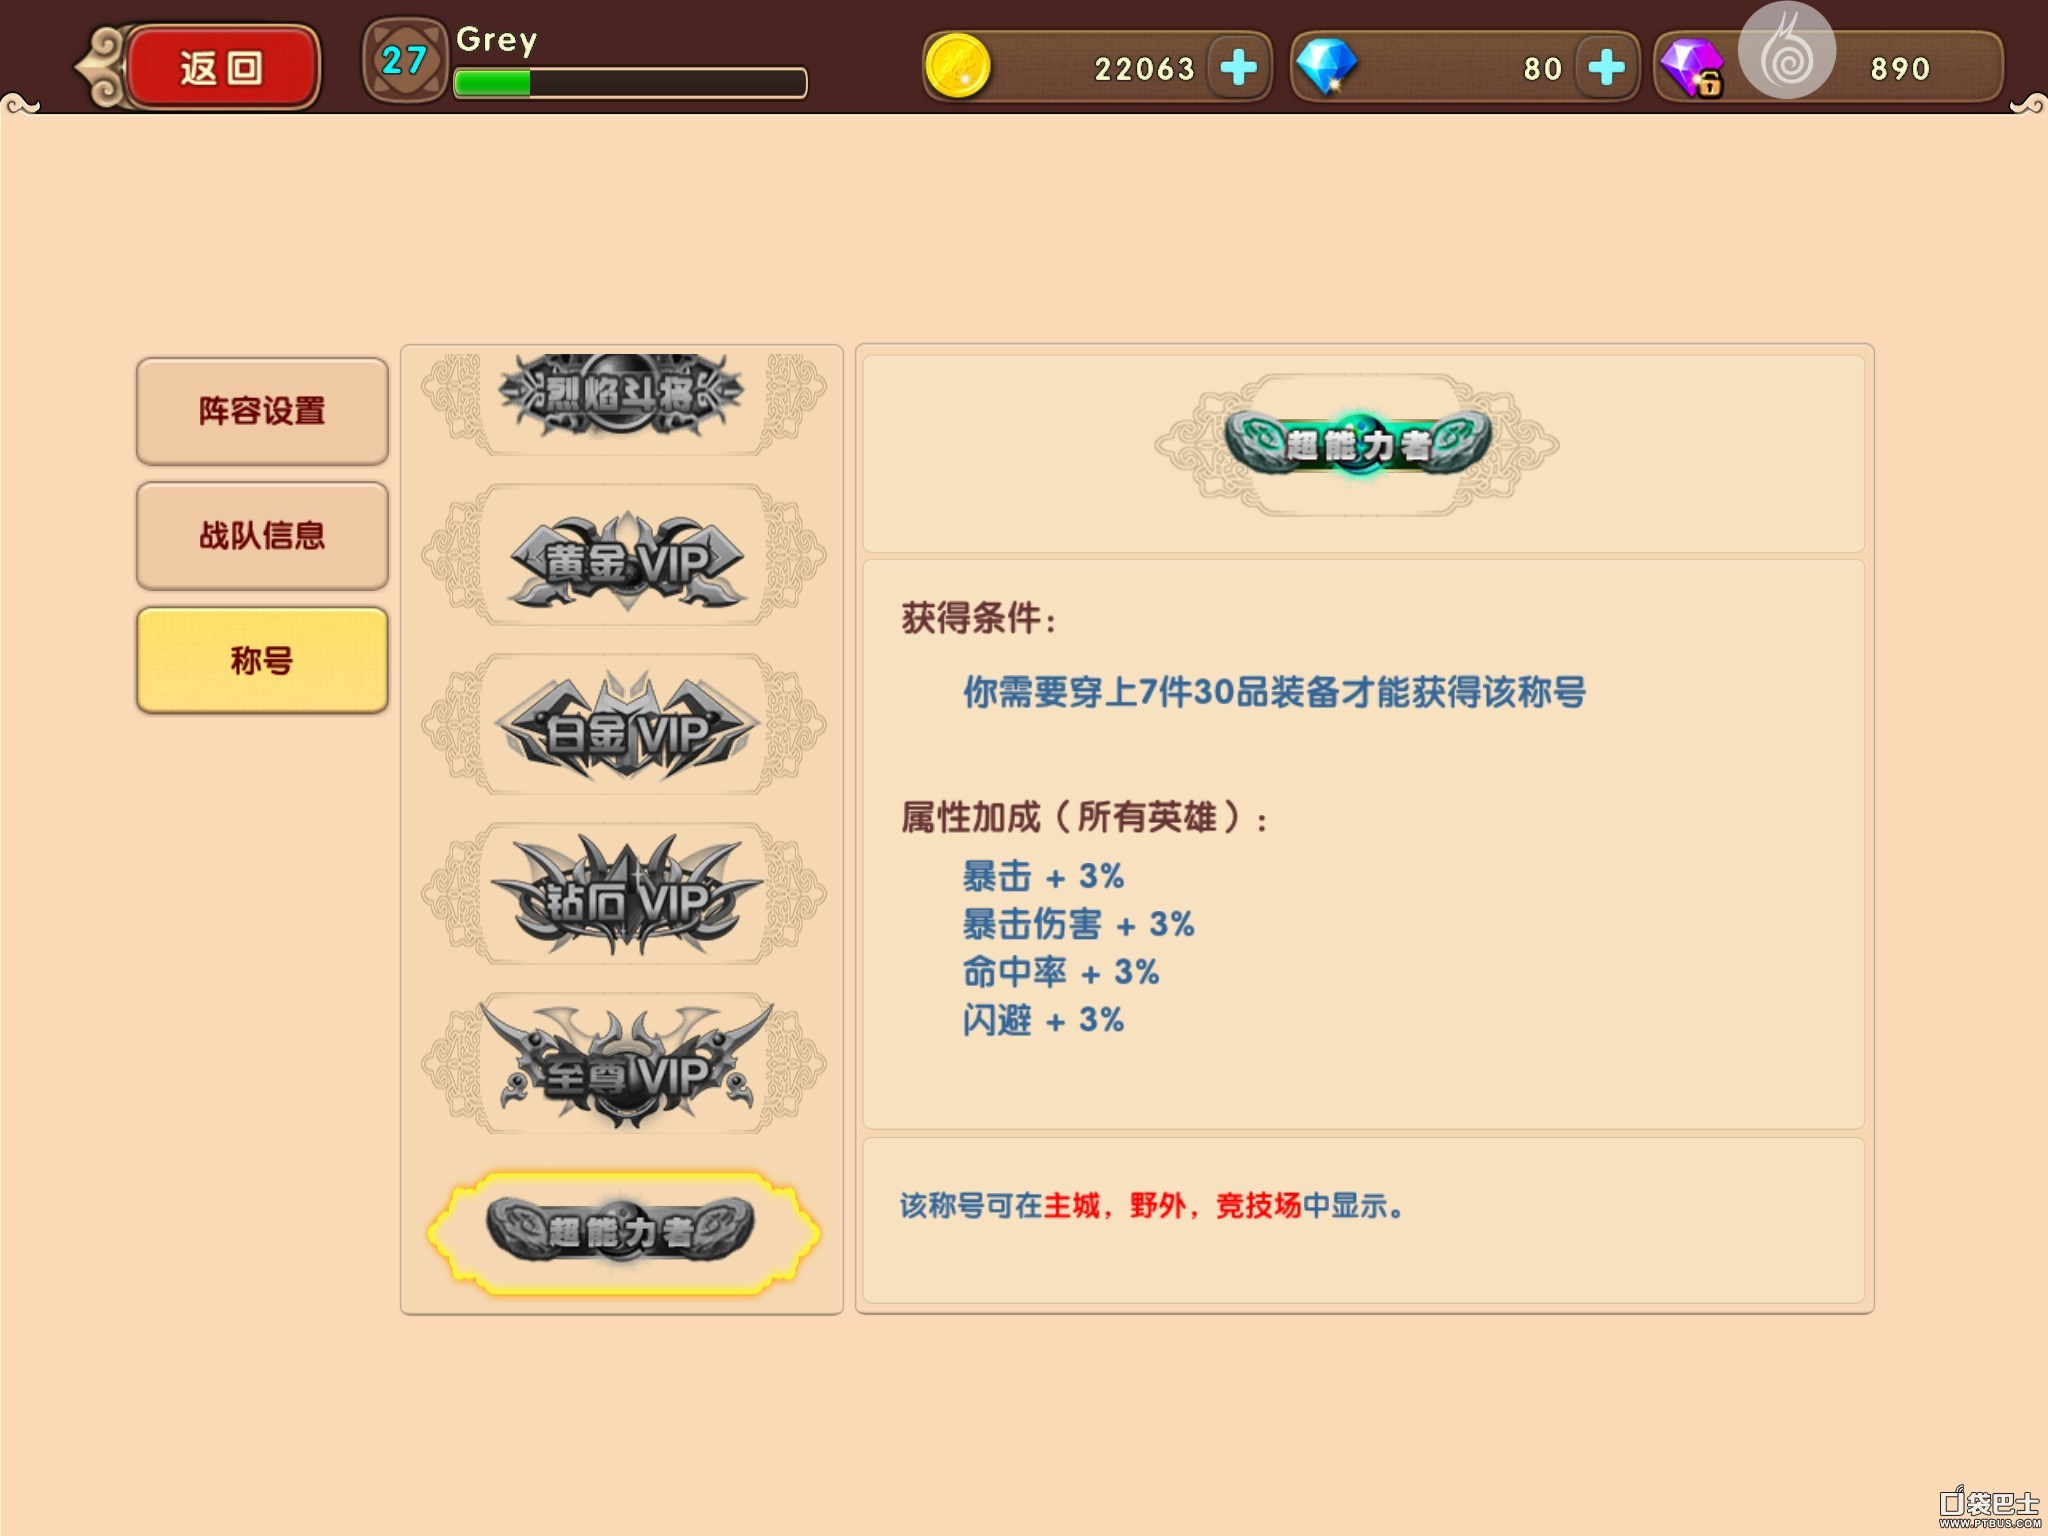Image resolution: width=2048 pixels, height=1536 pixels.
Task: Select the 至尊VIP title badge
Action: [624, 1063]
